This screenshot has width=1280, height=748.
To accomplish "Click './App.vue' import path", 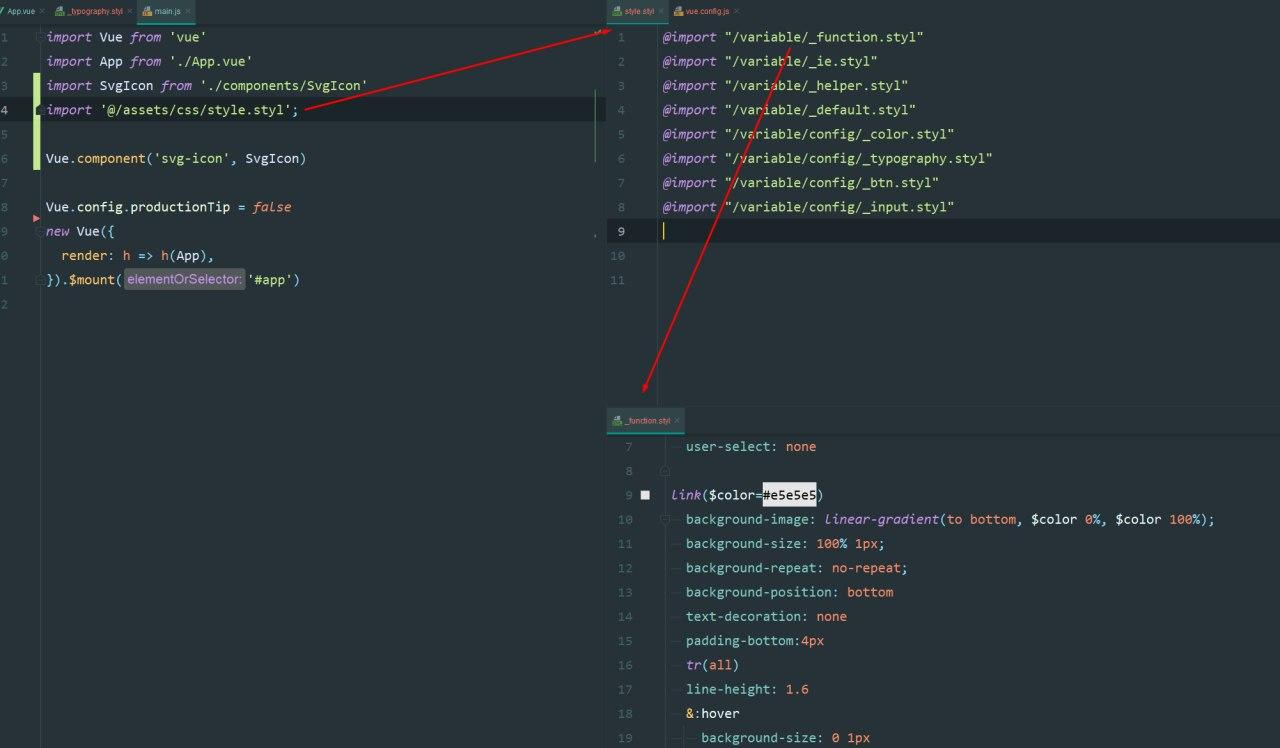I will point(210,61).
